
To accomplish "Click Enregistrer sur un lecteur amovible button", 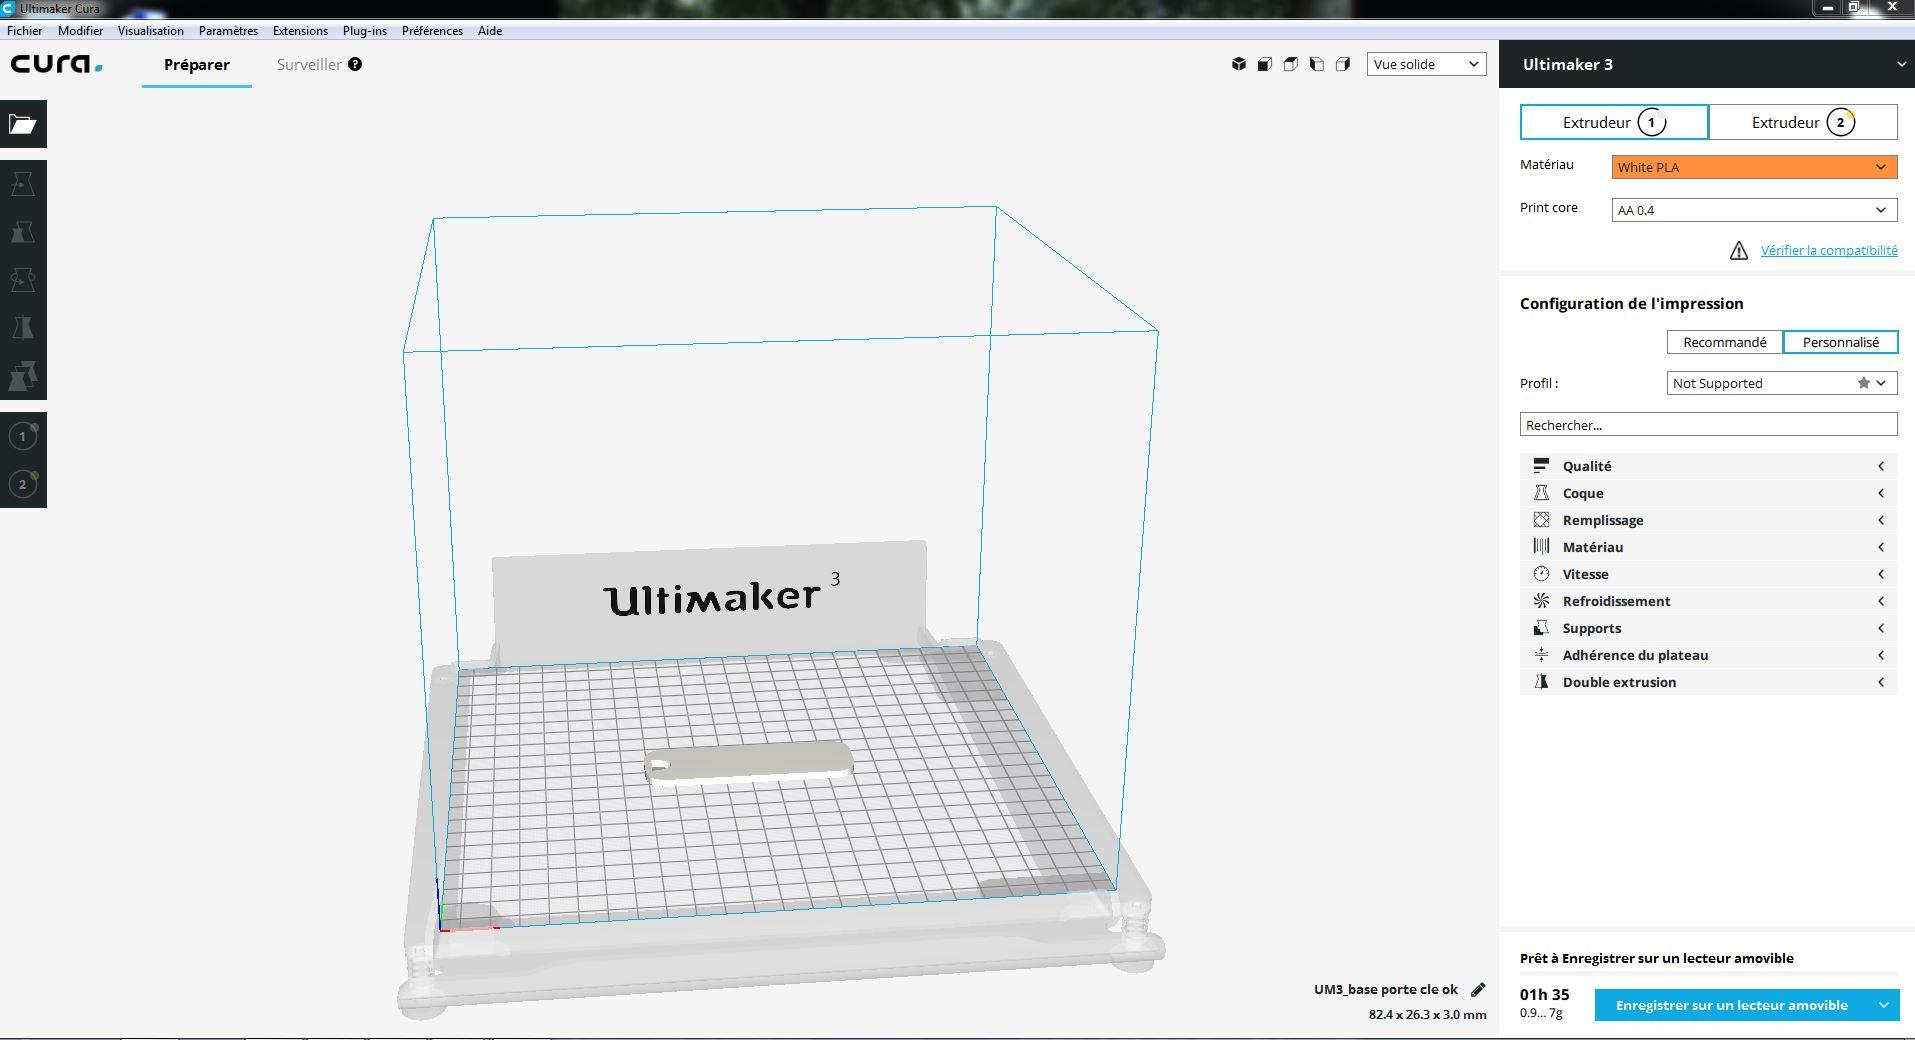I will [1731, 1005].
